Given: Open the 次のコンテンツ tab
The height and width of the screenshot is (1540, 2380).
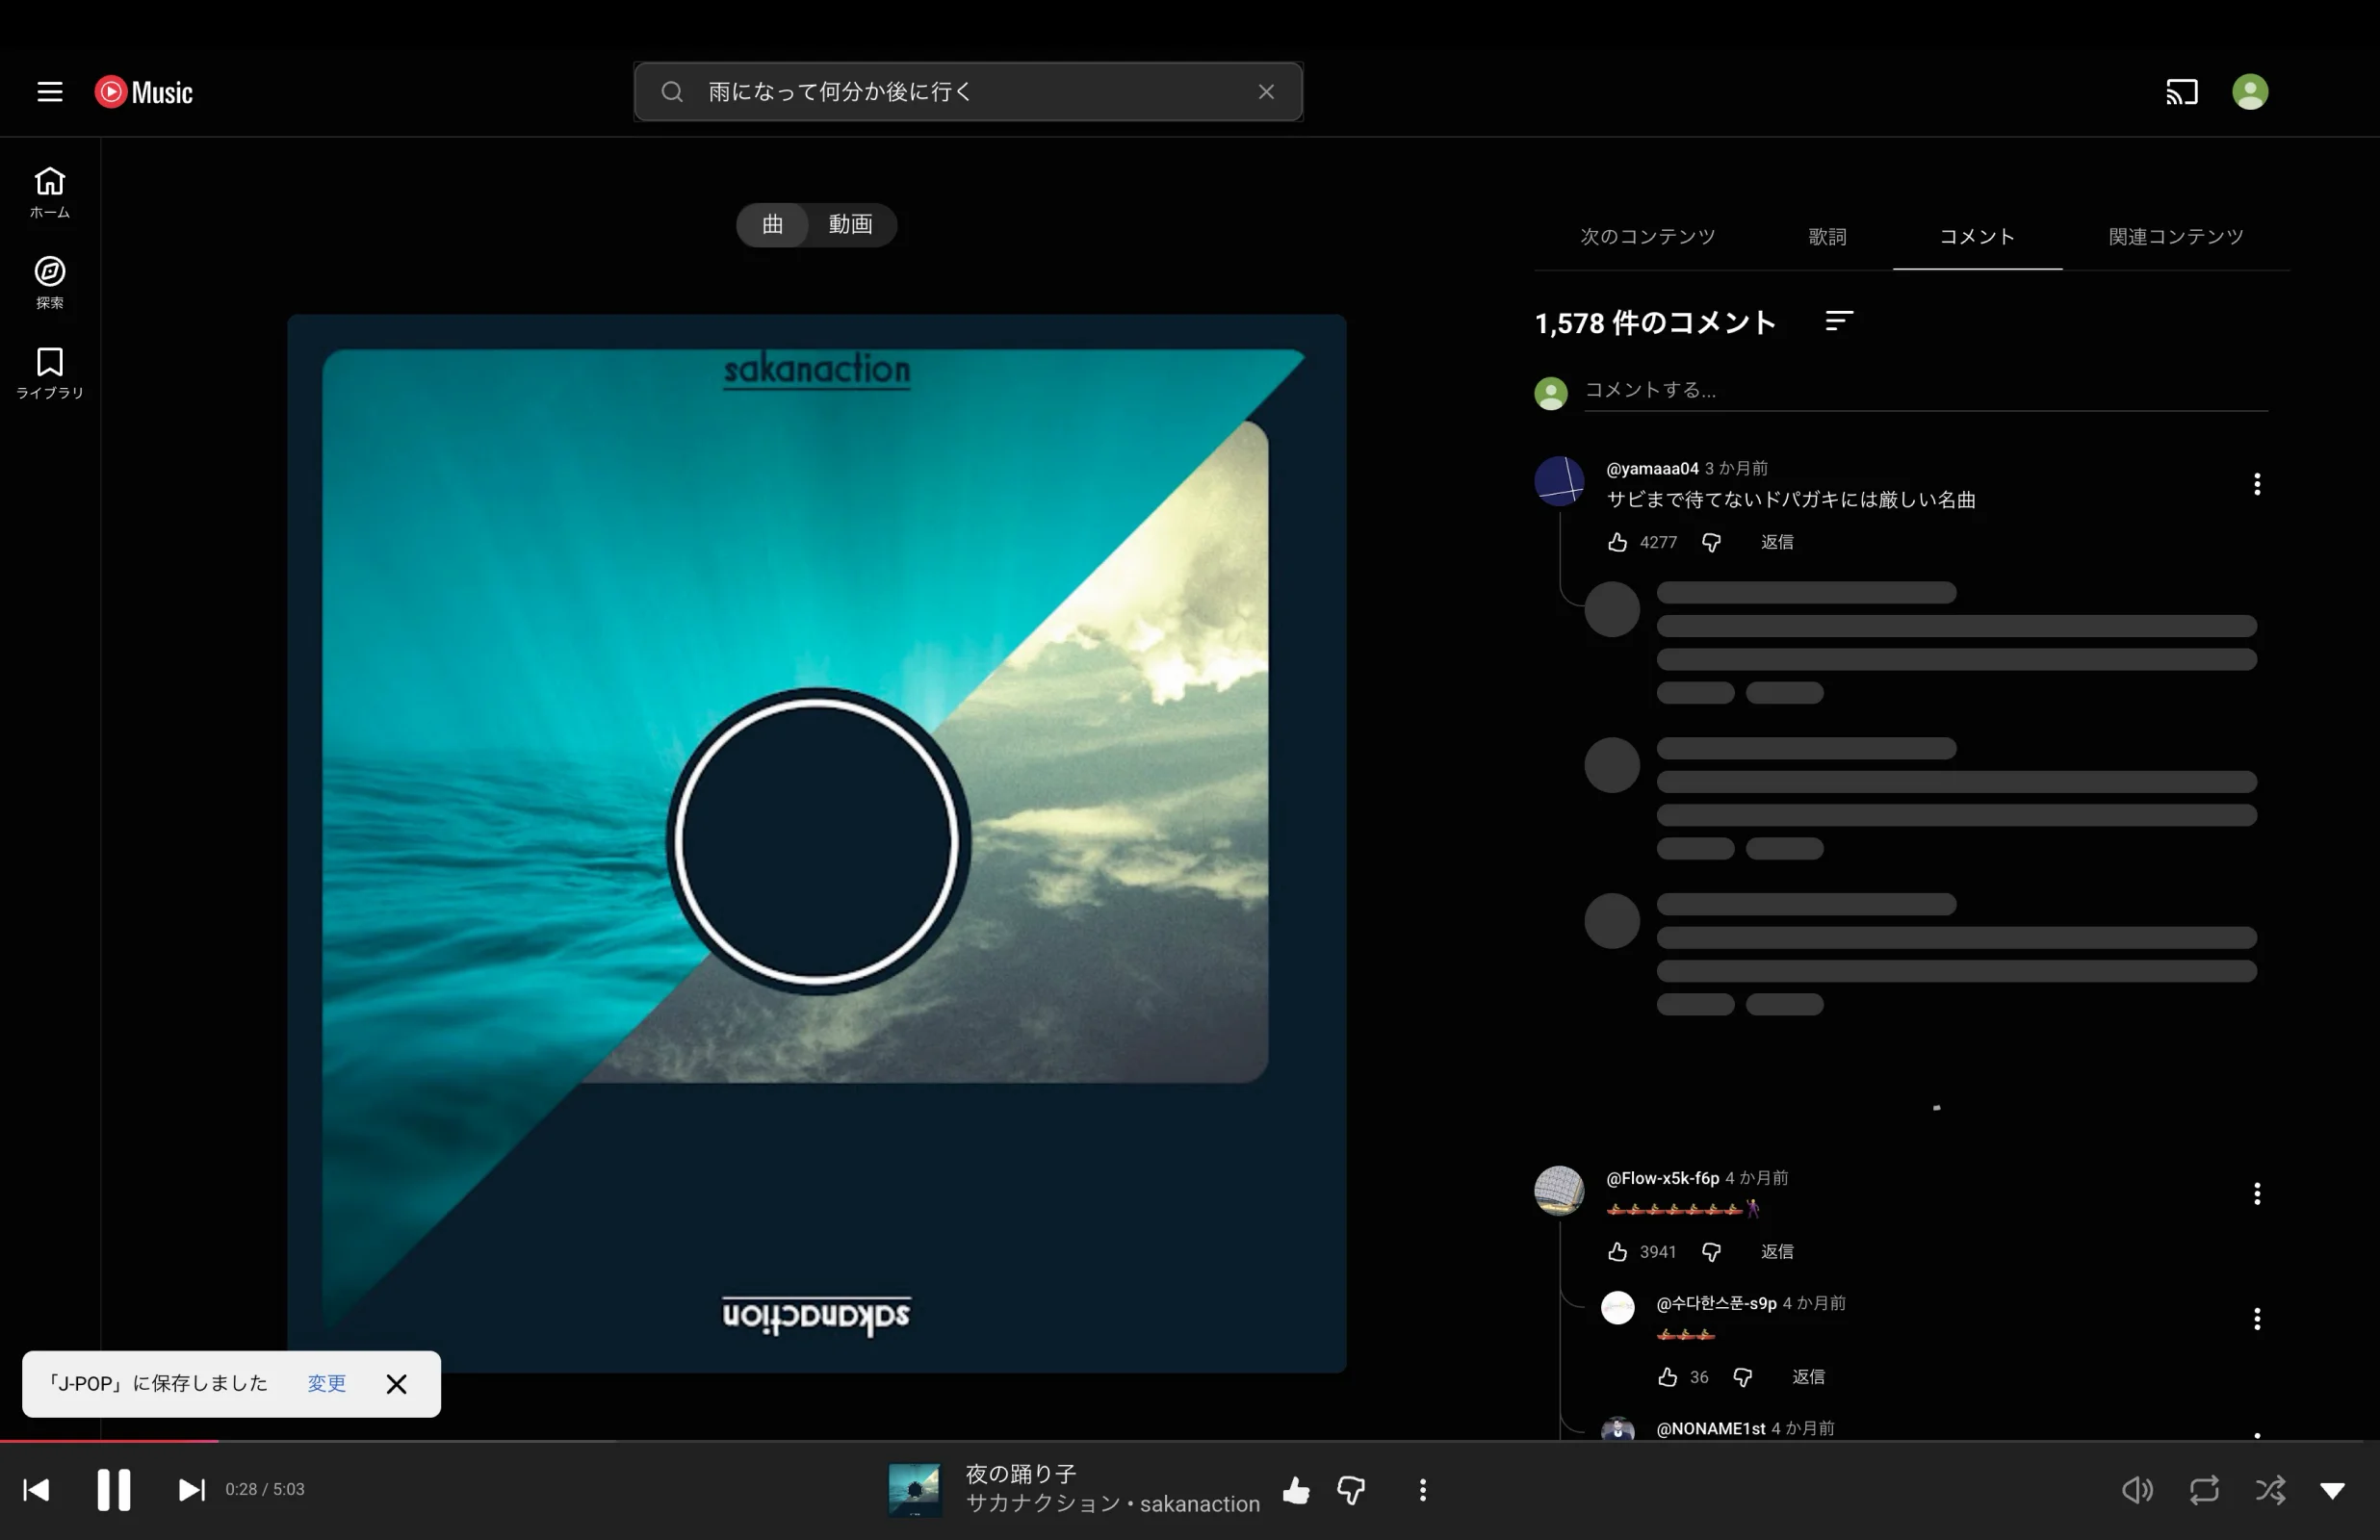Looking at the screenshot, I should coord(1648,237).
